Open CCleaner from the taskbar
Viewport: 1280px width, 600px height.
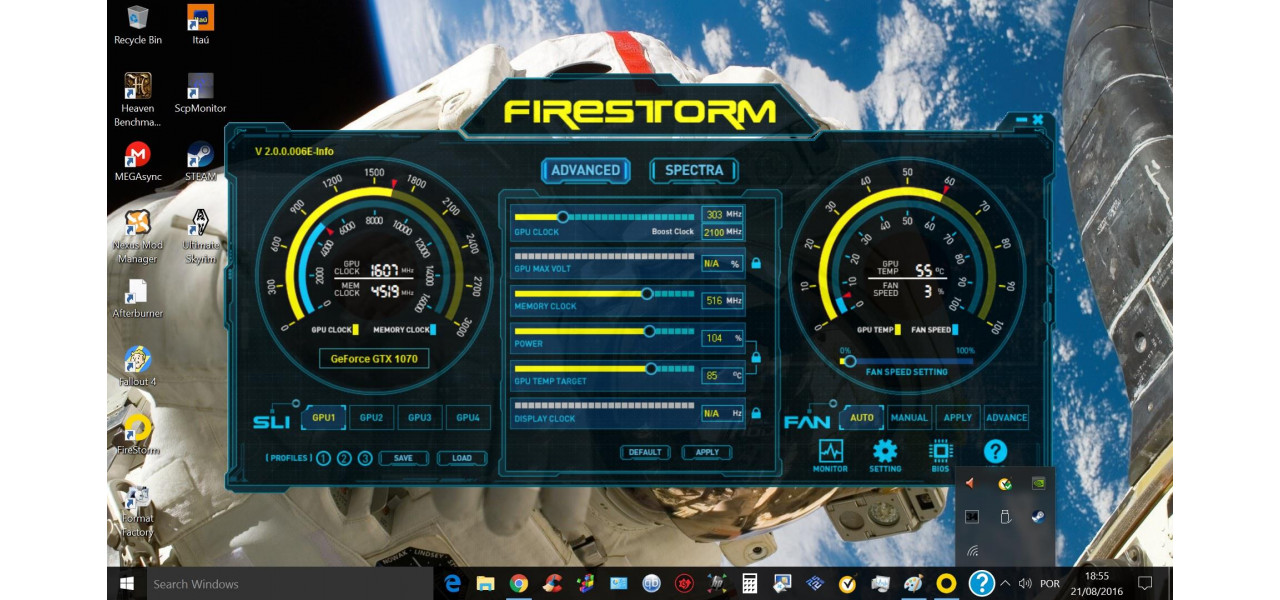pyautogui.click(x=551, y=583)
